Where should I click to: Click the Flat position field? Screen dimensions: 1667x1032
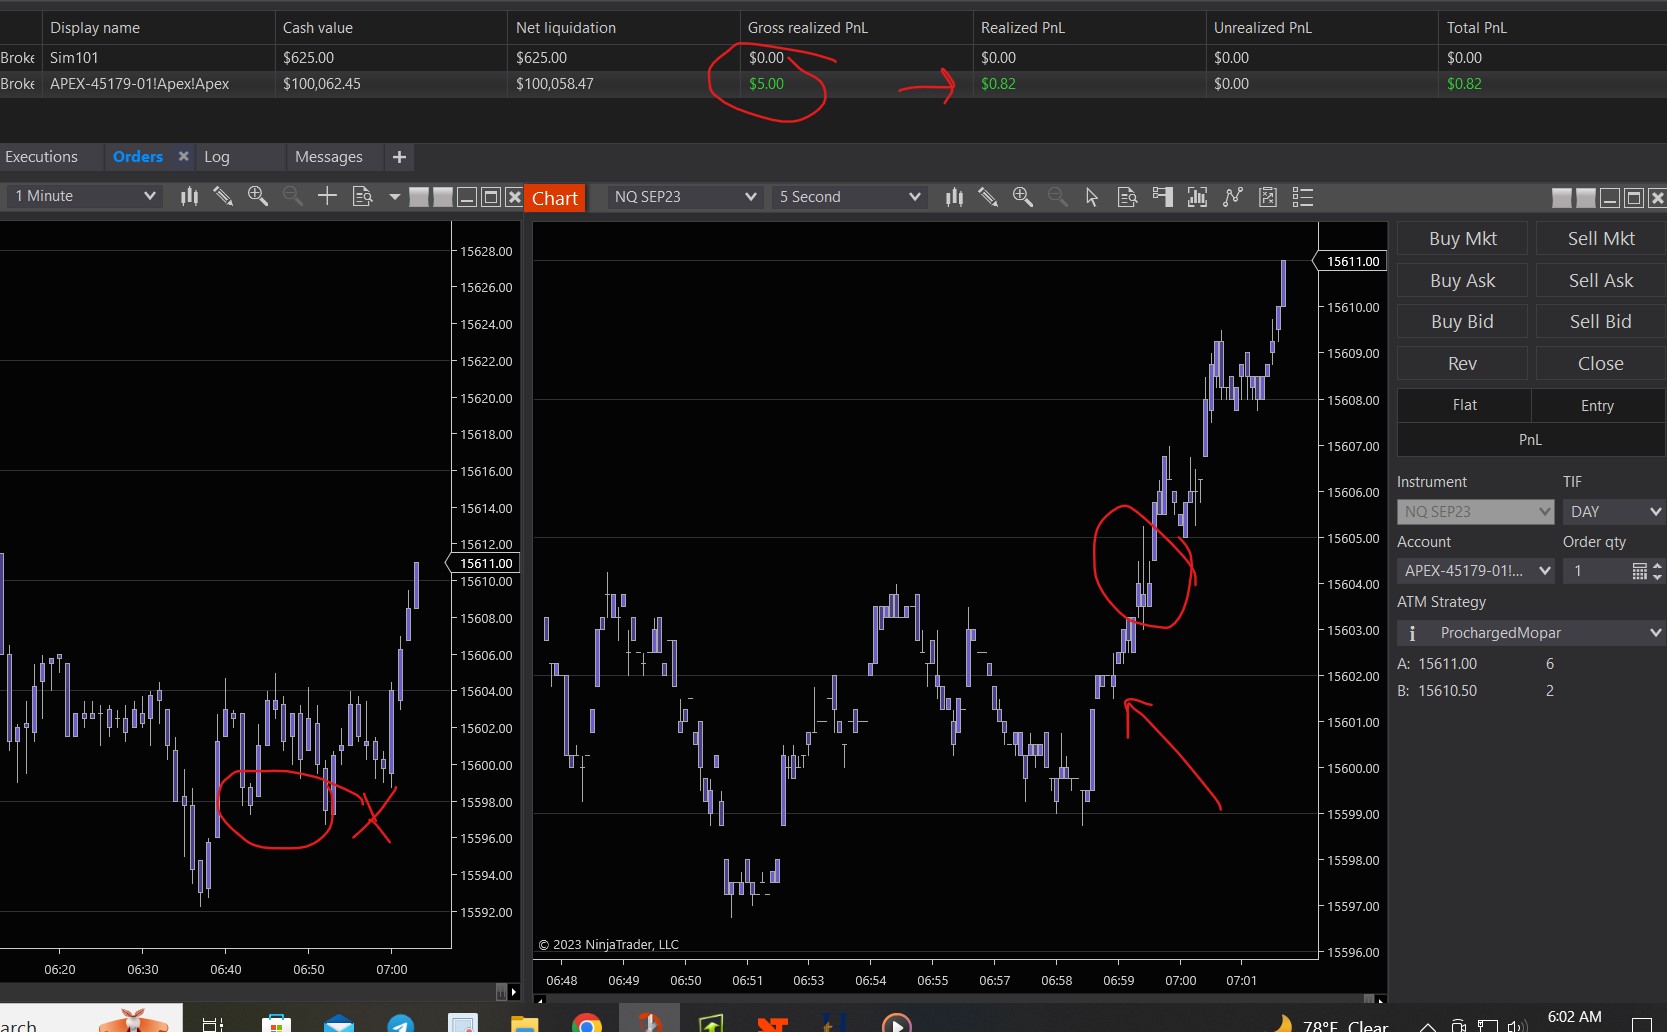pos(1464,405)
